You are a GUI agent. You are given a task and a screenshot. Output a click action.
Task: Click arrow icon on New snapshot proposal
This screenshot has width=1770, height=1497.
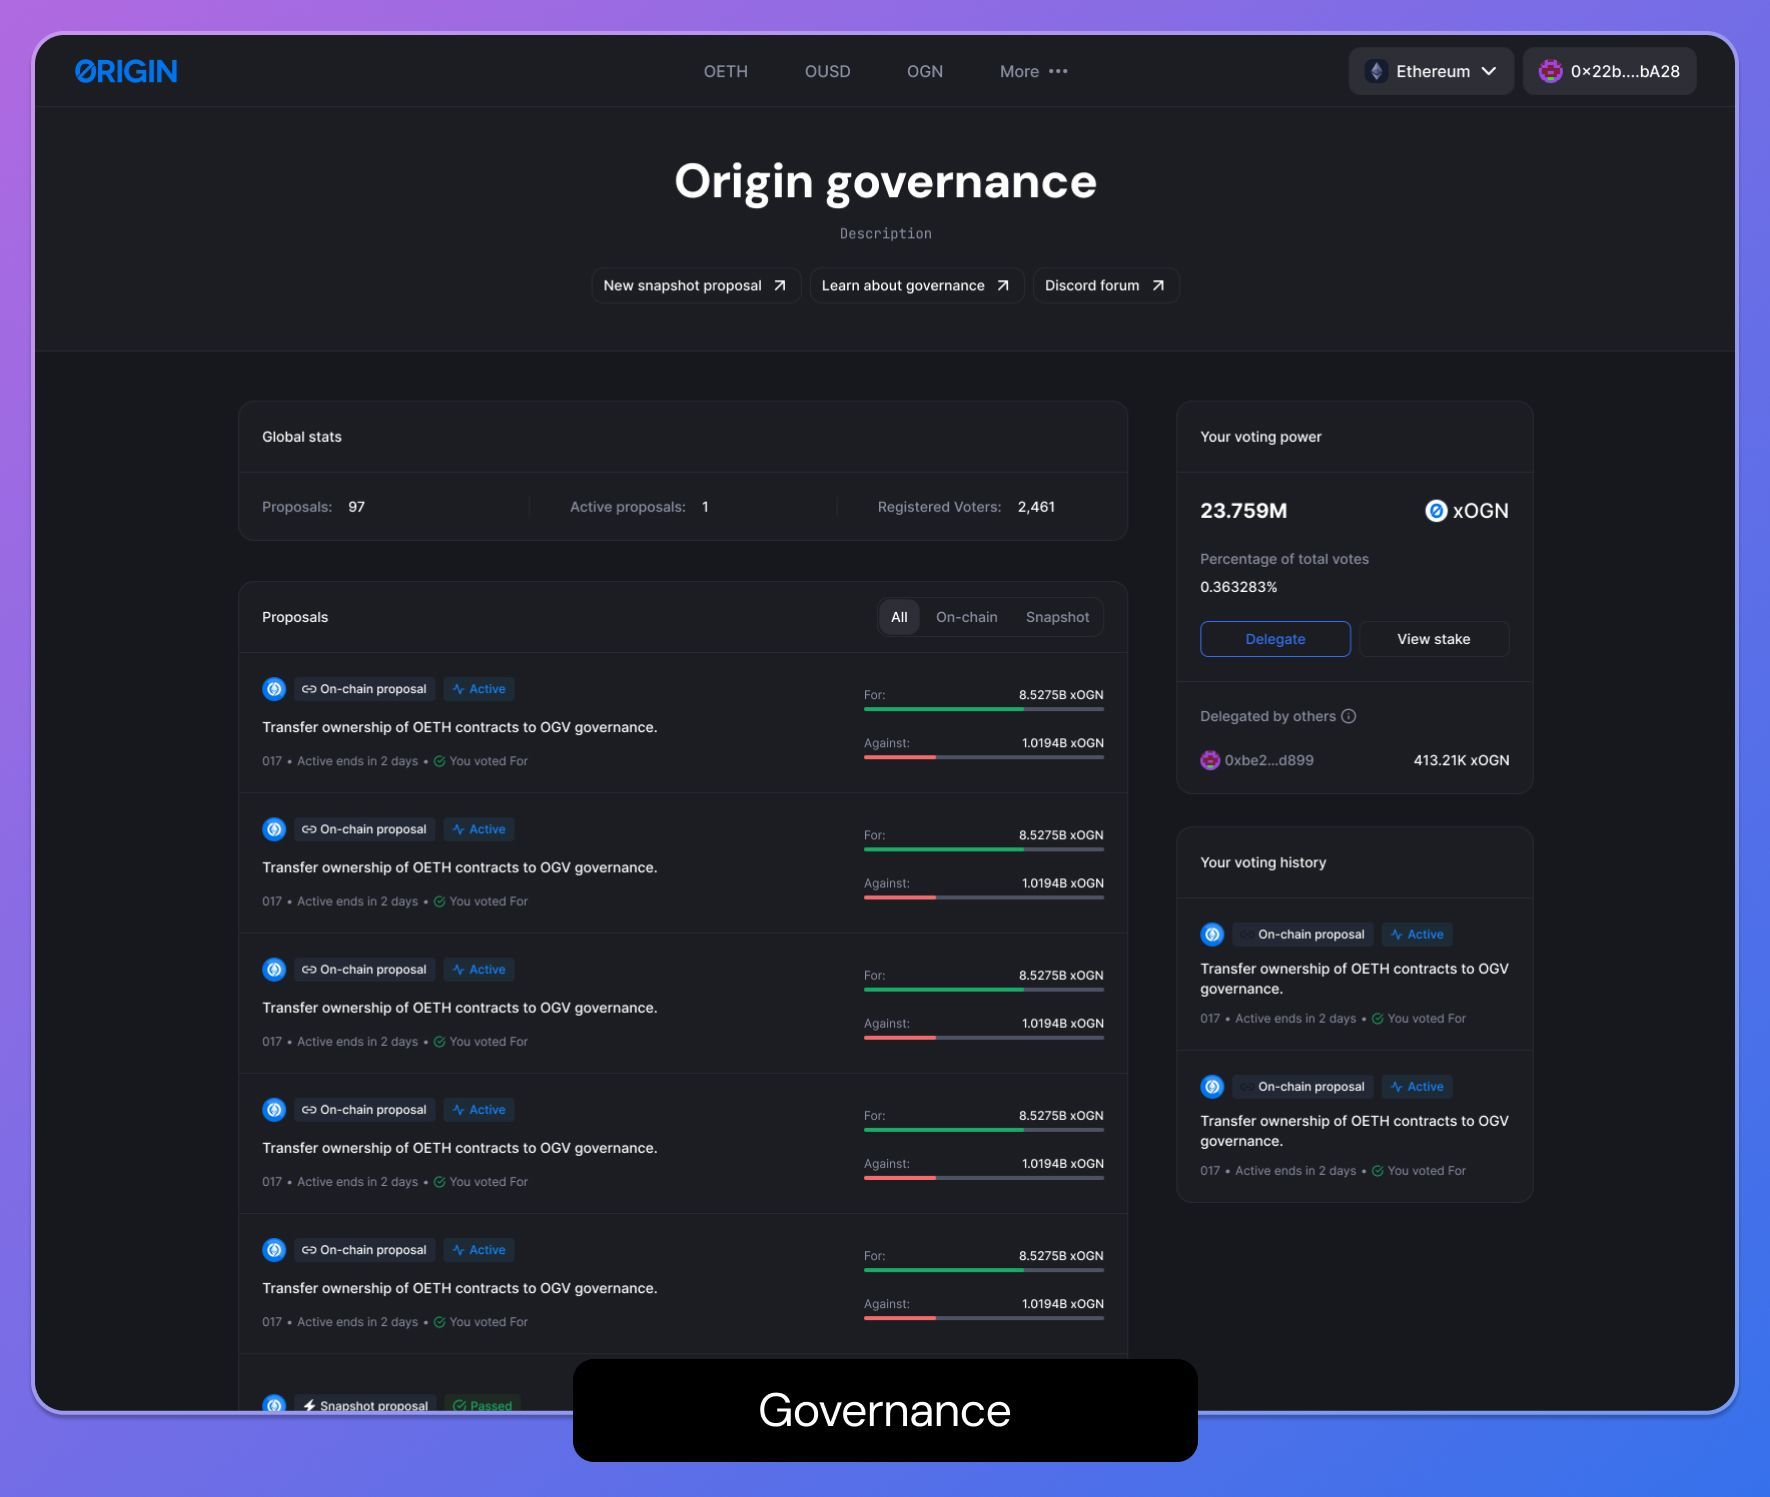pyautogui.click(x=780, y=285)
